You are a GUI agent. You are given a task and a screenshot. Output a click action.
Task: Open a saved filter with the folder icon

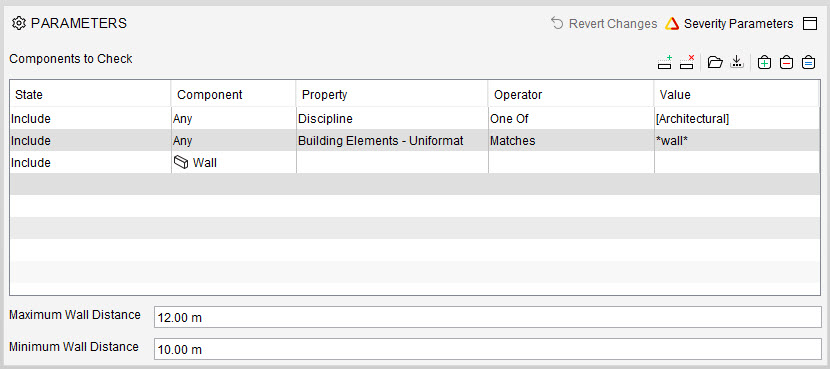point(715,62)
